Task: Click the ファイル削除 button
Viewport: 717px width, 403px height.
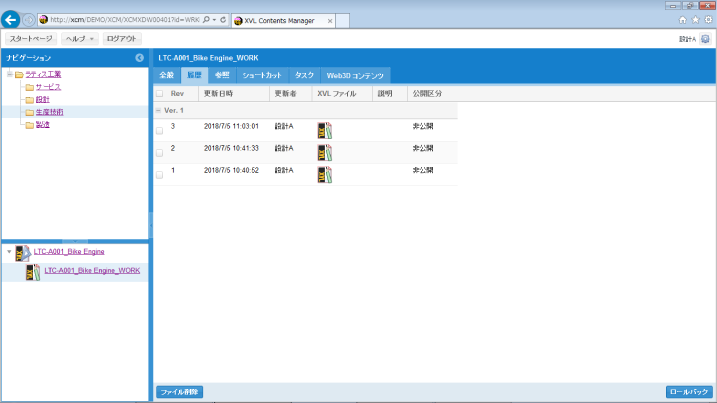Action: click(179, 392)
